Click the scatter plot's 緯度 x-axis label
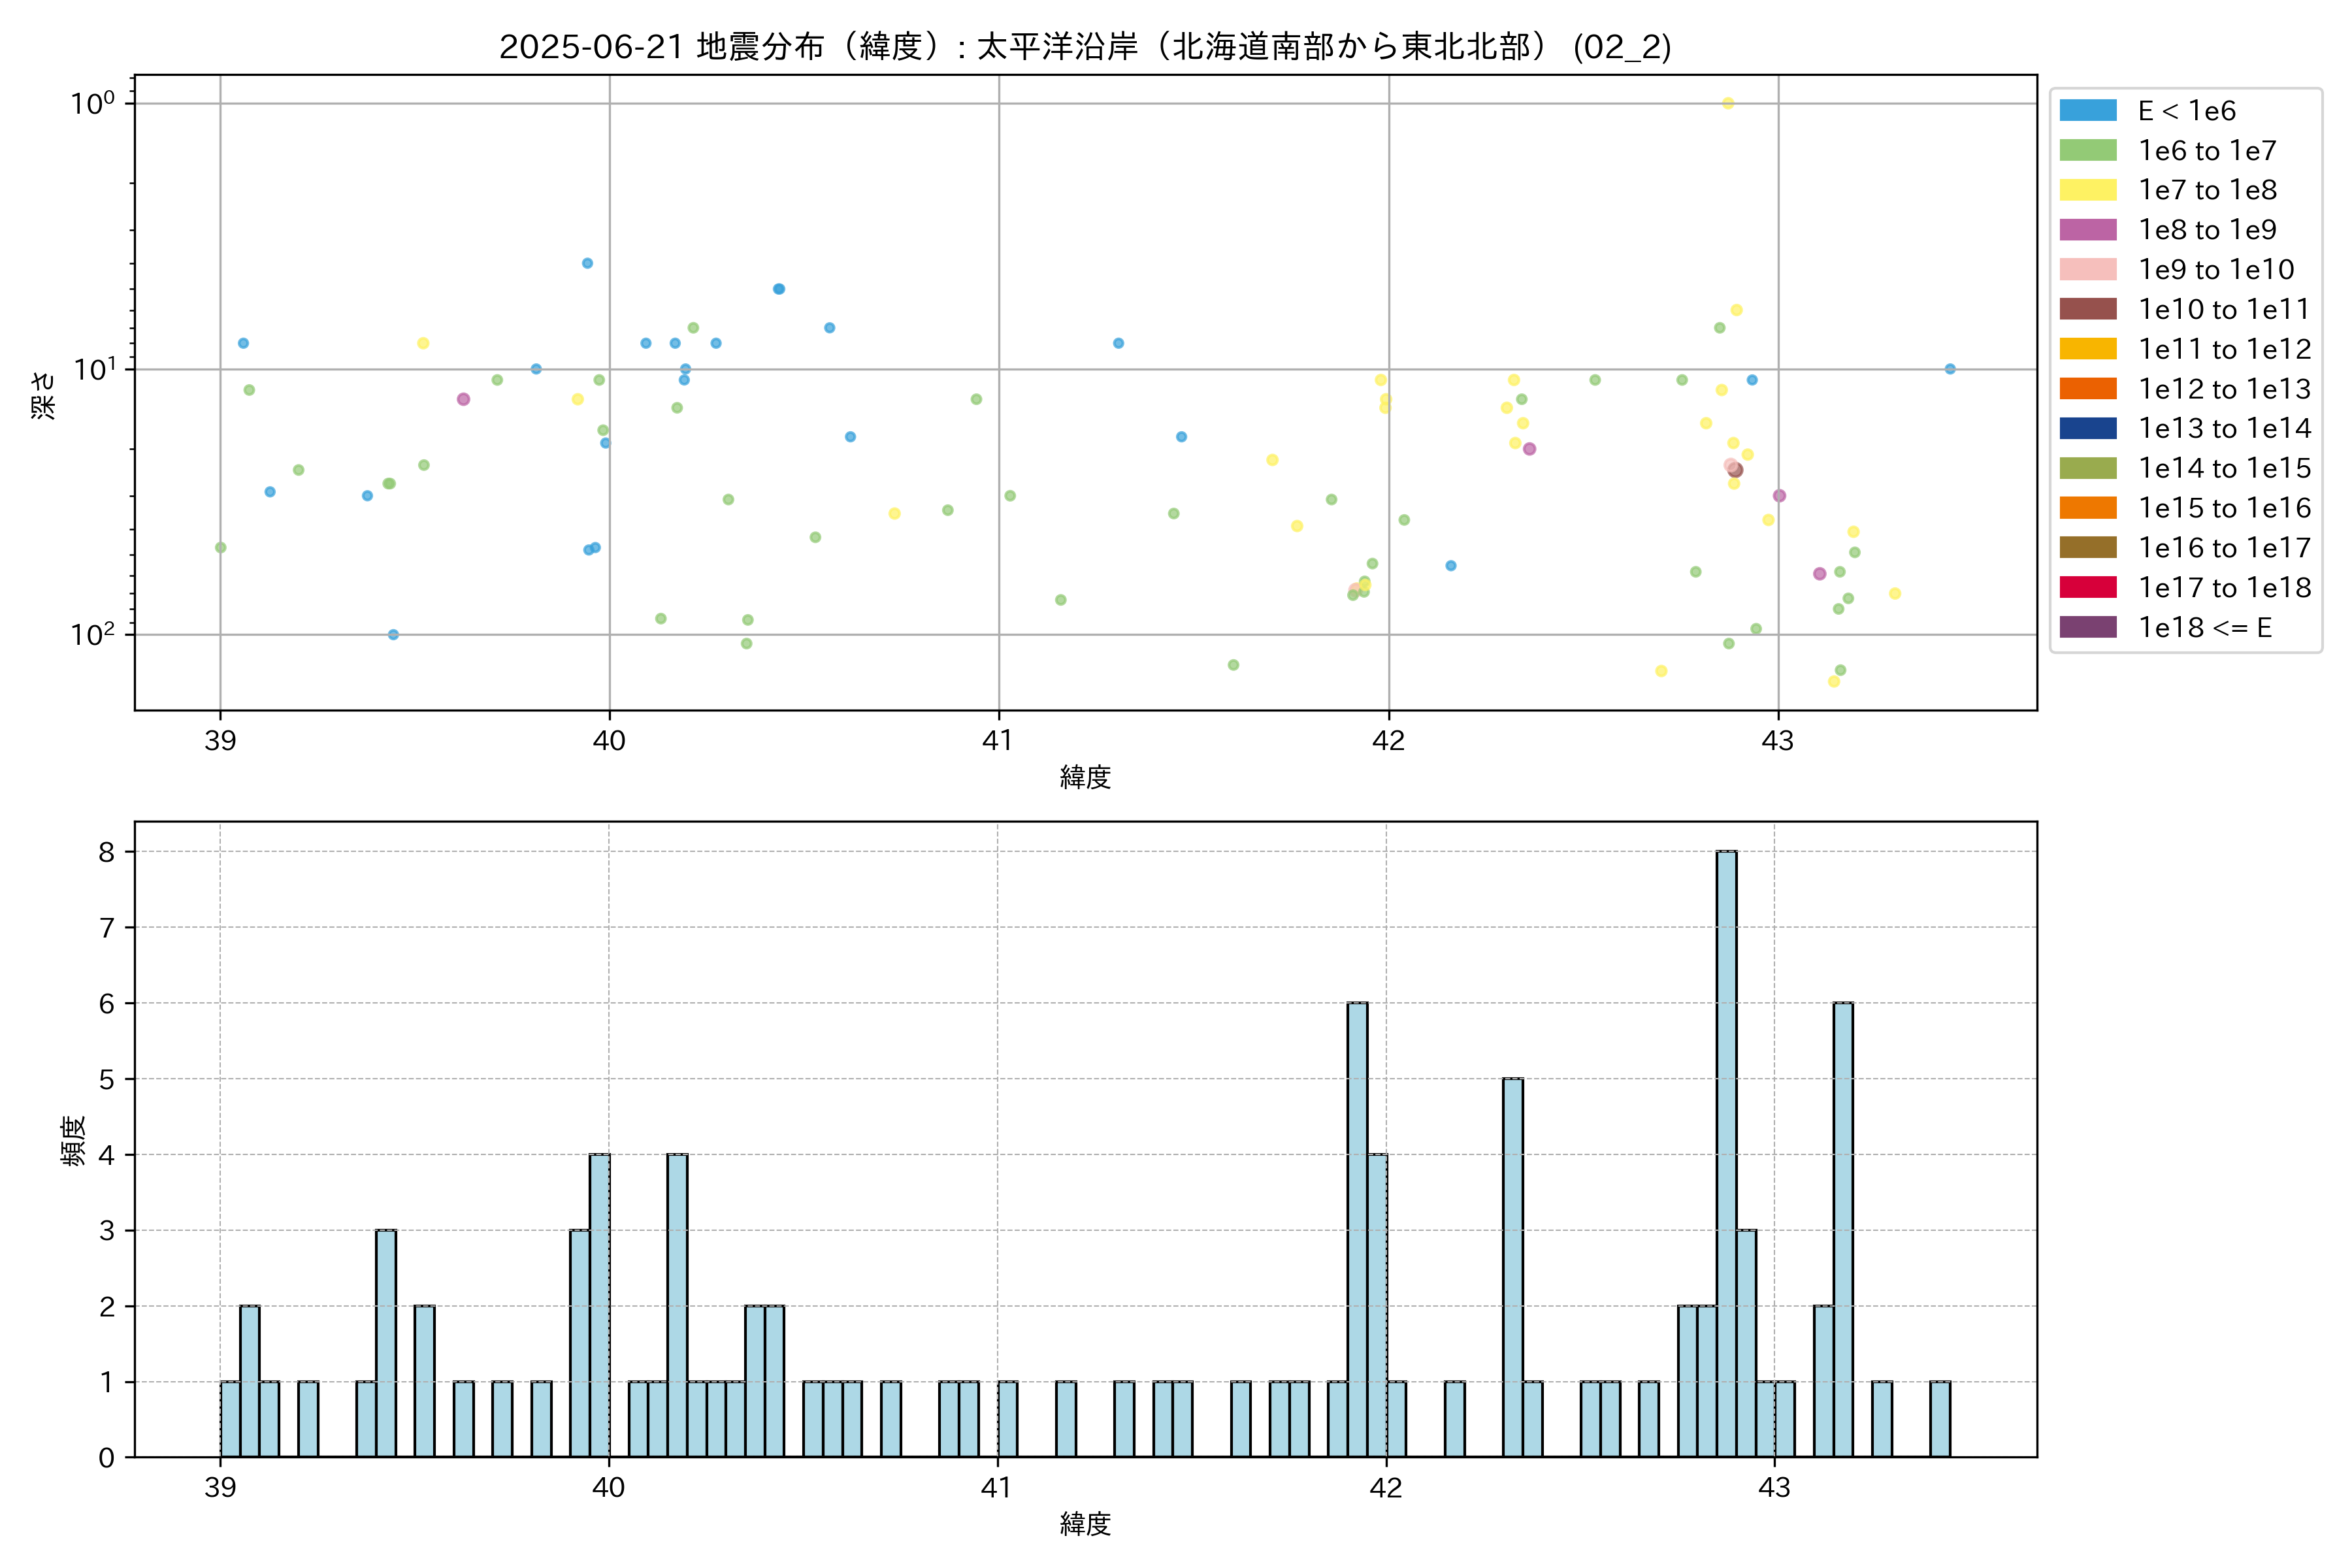 coord(1085,777)
